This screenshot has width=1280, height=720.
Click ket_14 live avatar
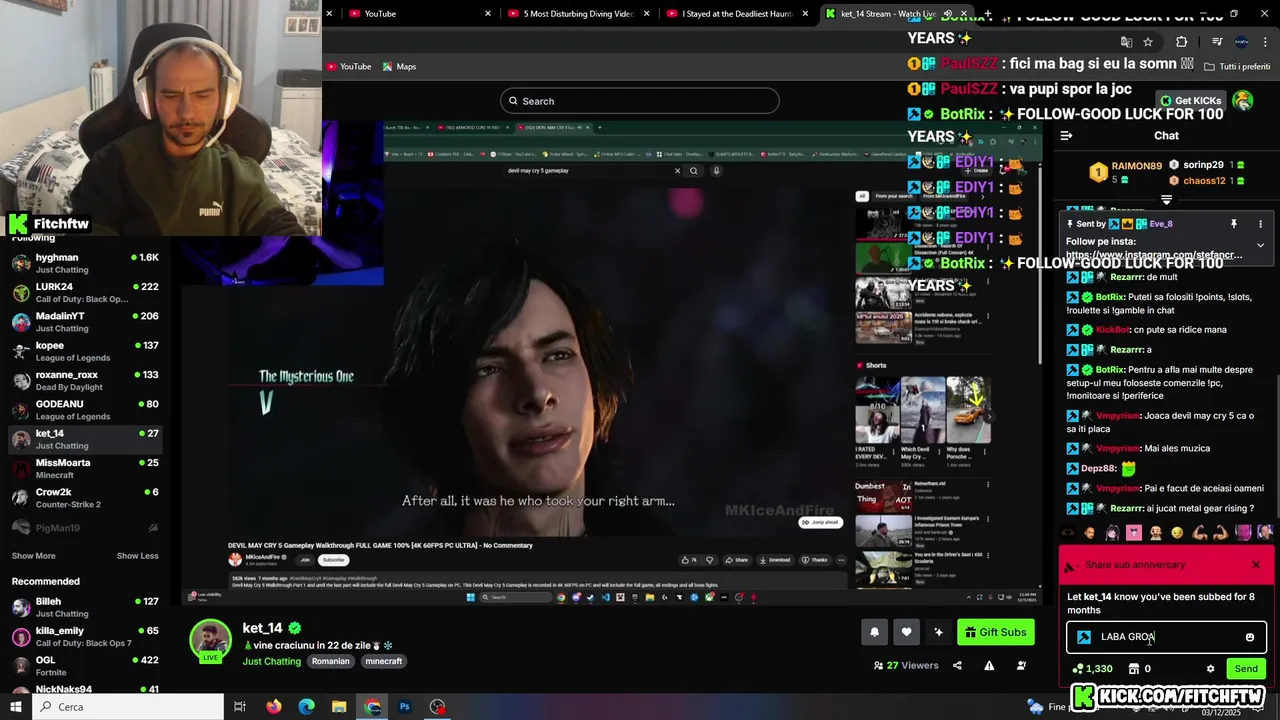coord(210,641)
